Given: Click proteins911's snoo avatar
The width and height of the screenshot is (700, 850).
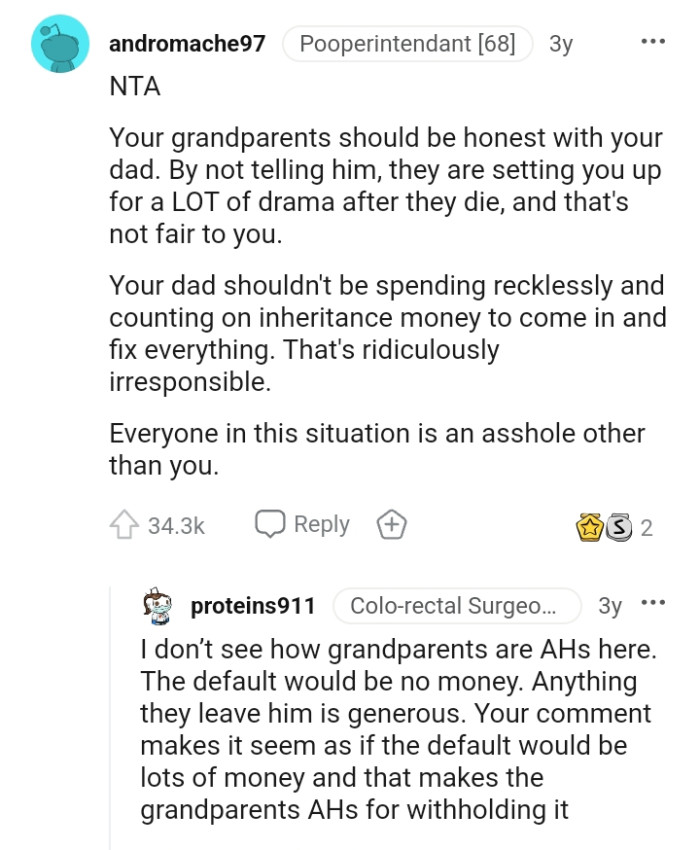Looking at the screenshot, I should [x=155, y=605].
